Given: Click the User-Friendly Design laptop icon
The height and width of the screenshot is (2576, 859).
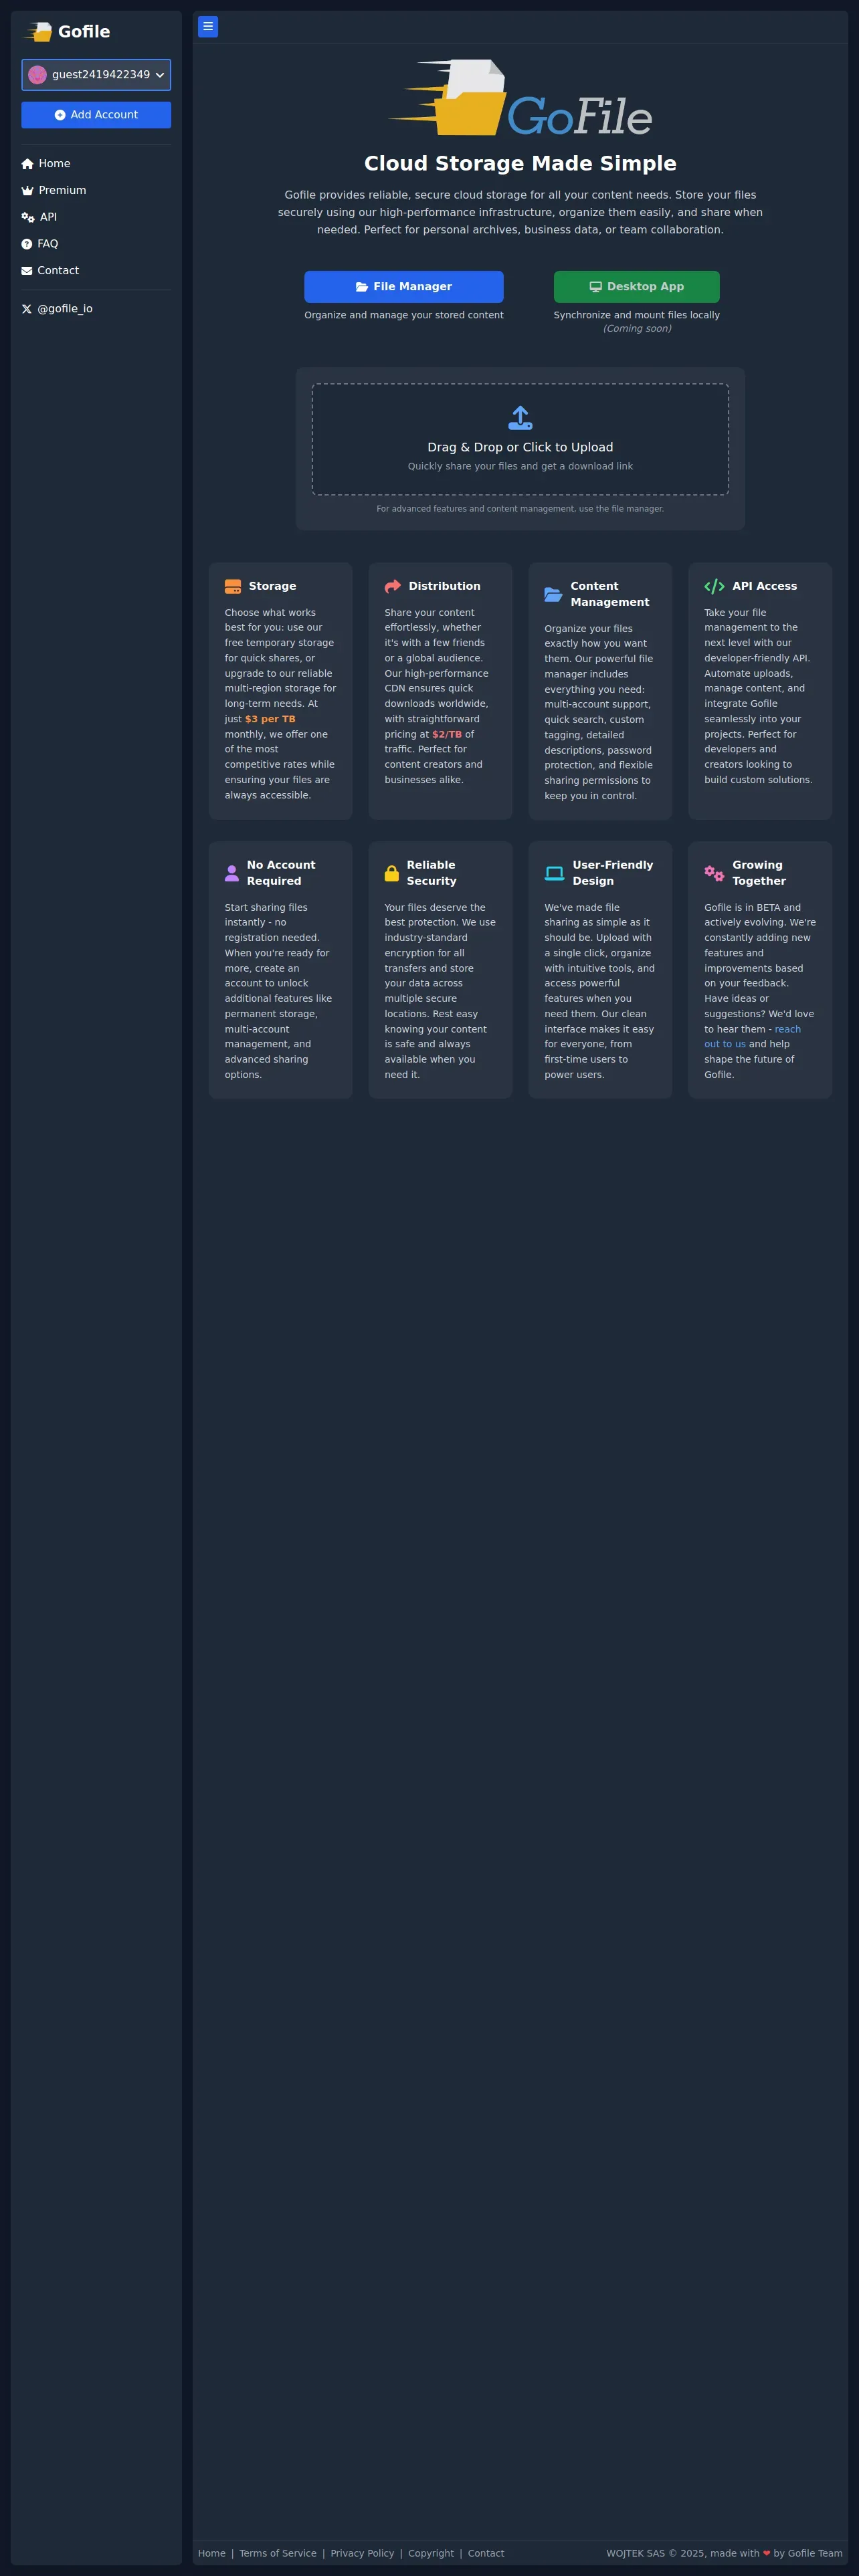Looking at the screenshot, I should pyautogui.click(x=554, y=873).
